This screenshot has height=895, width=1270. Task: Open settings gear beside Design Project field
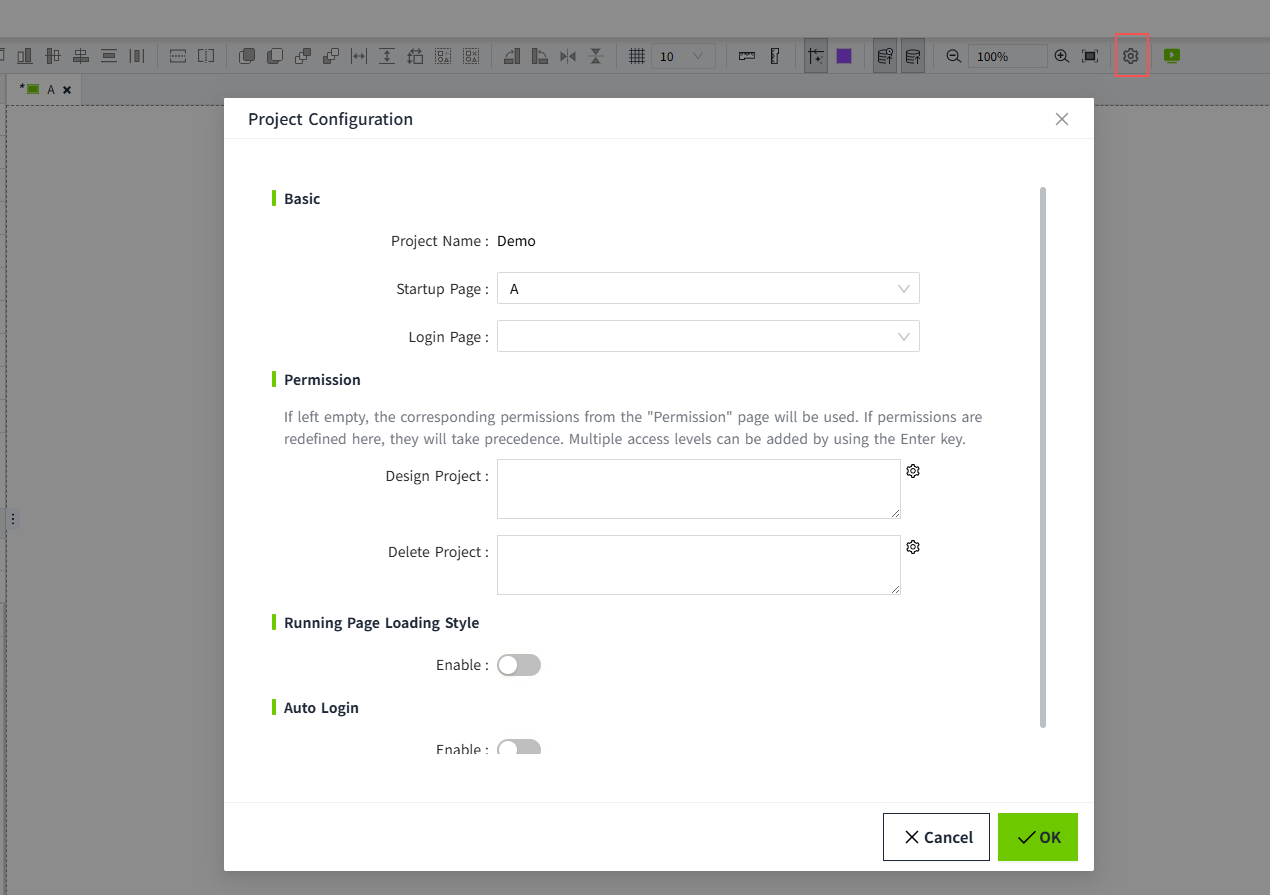(912, 471)
